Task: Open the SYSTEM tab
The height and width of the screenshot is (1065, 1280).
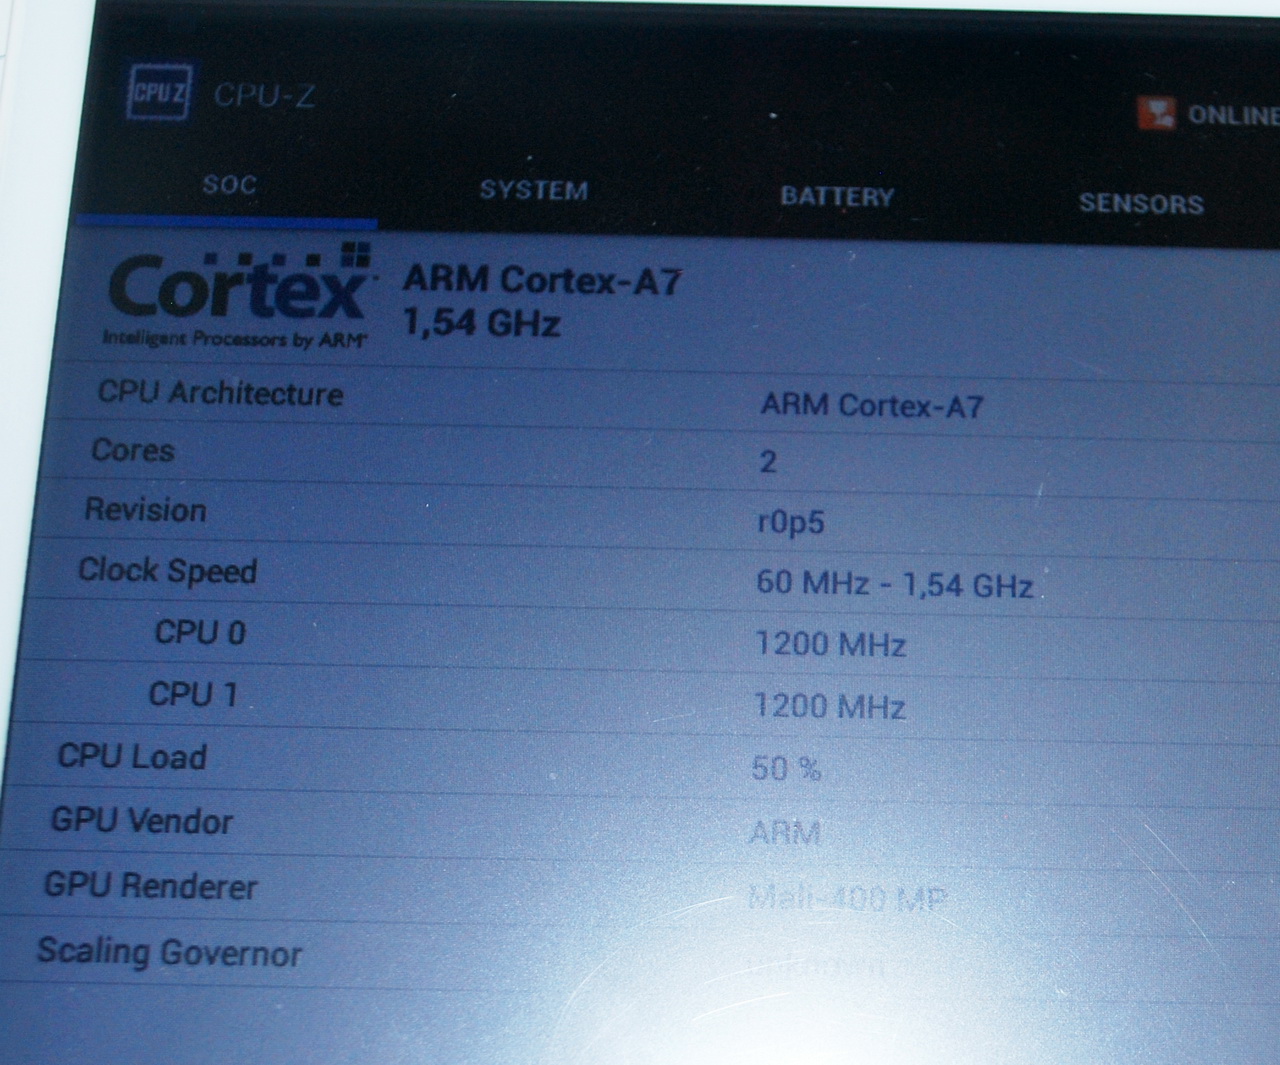Action: click(533, 190)
